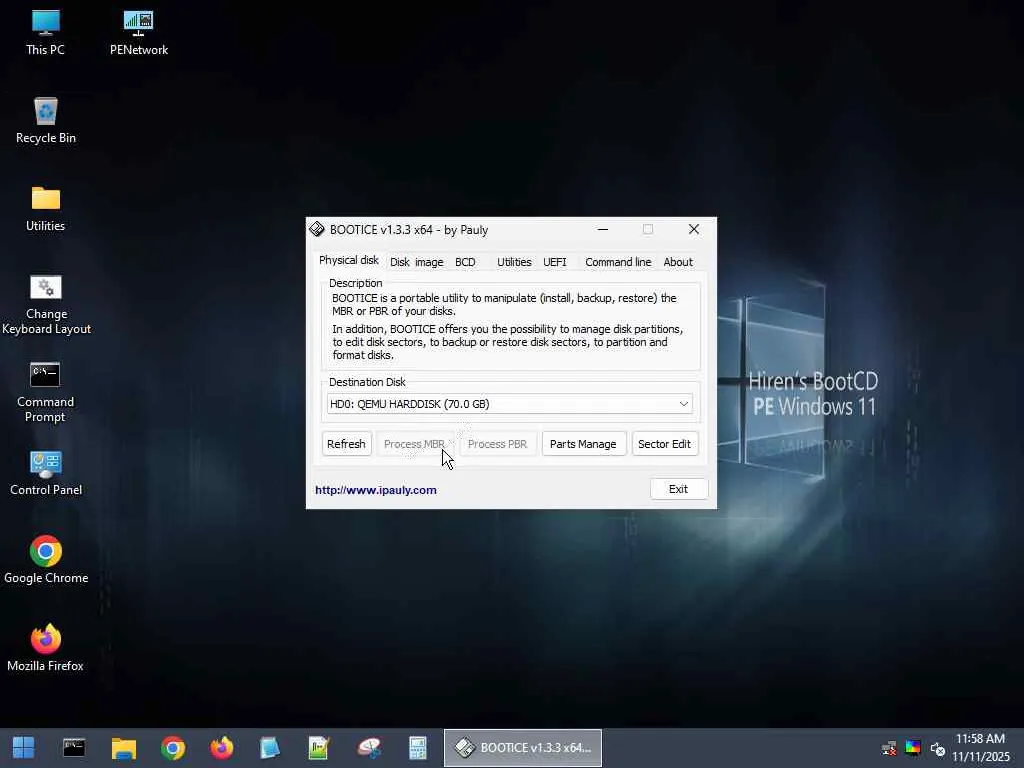Minimize the BOOTICE window
1024x768 pixels.
tap(603, 229)
